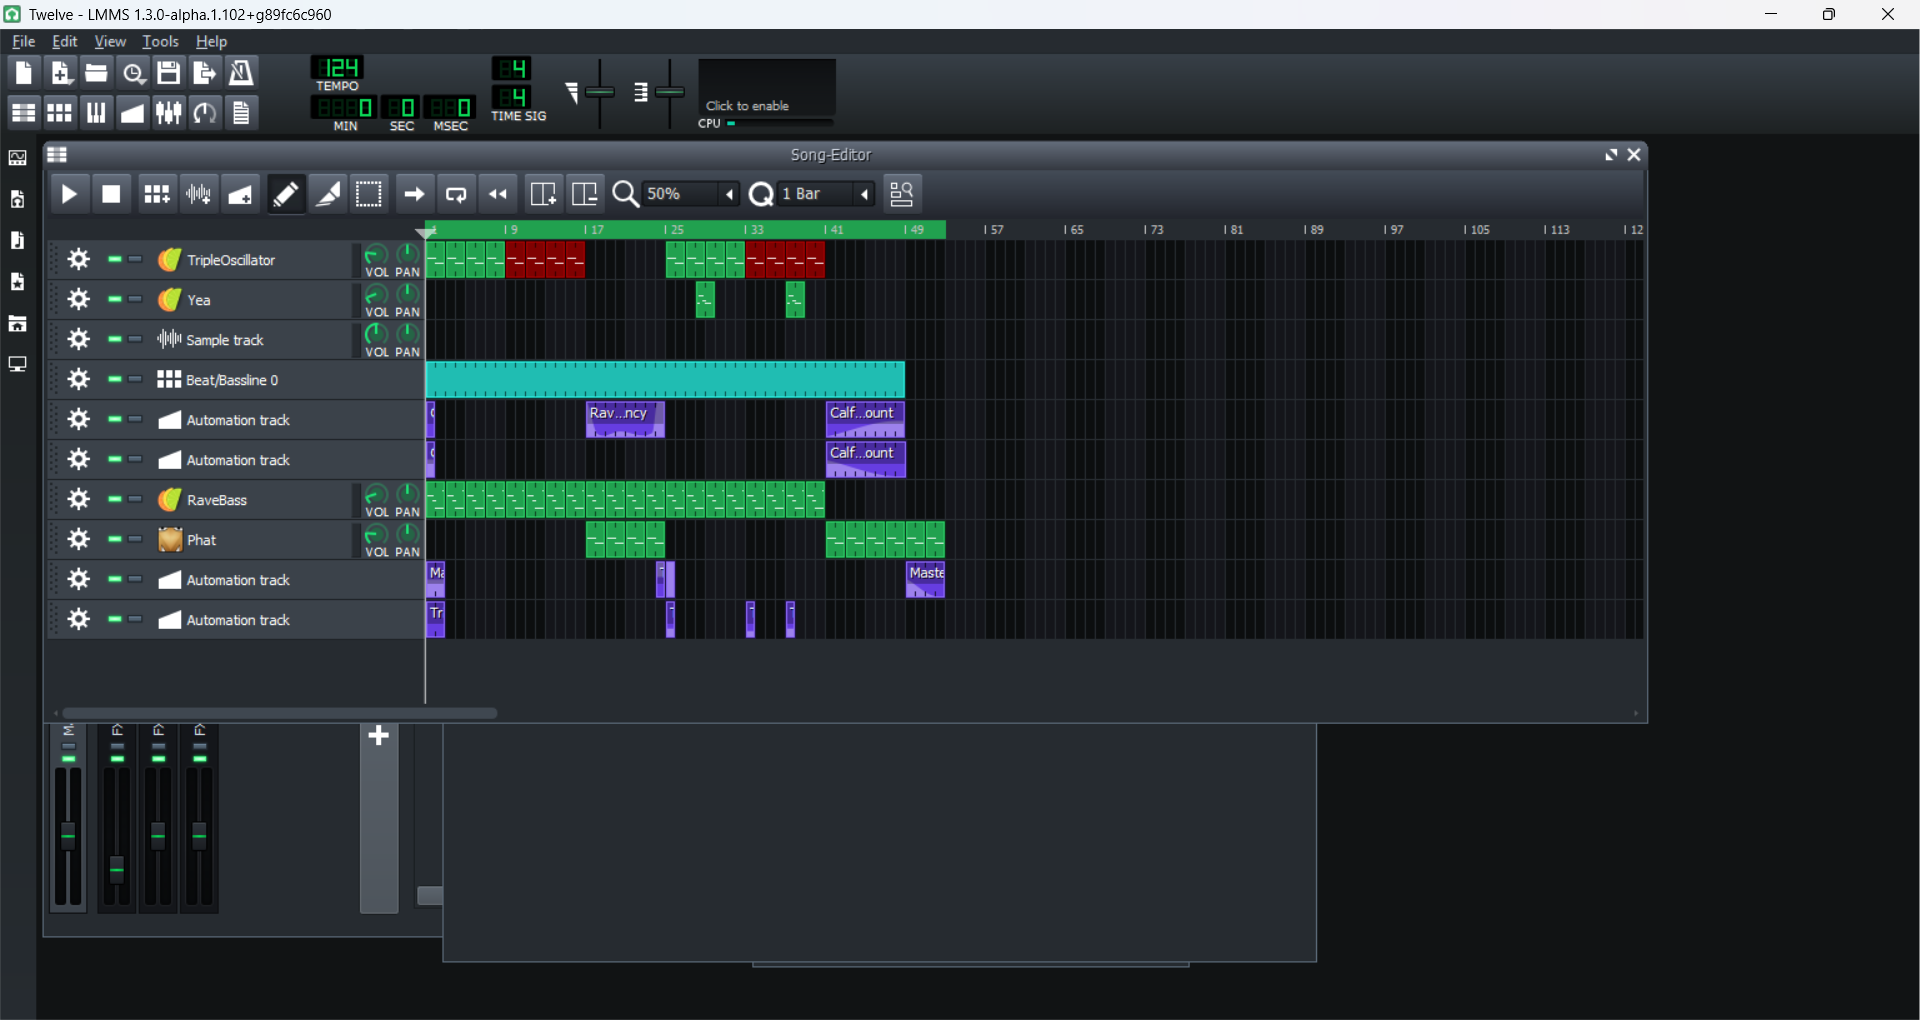Select edit mode selection tool
Image resolution: width=1920 pixels, height=1020 pixels.
[x=369, y=194]
